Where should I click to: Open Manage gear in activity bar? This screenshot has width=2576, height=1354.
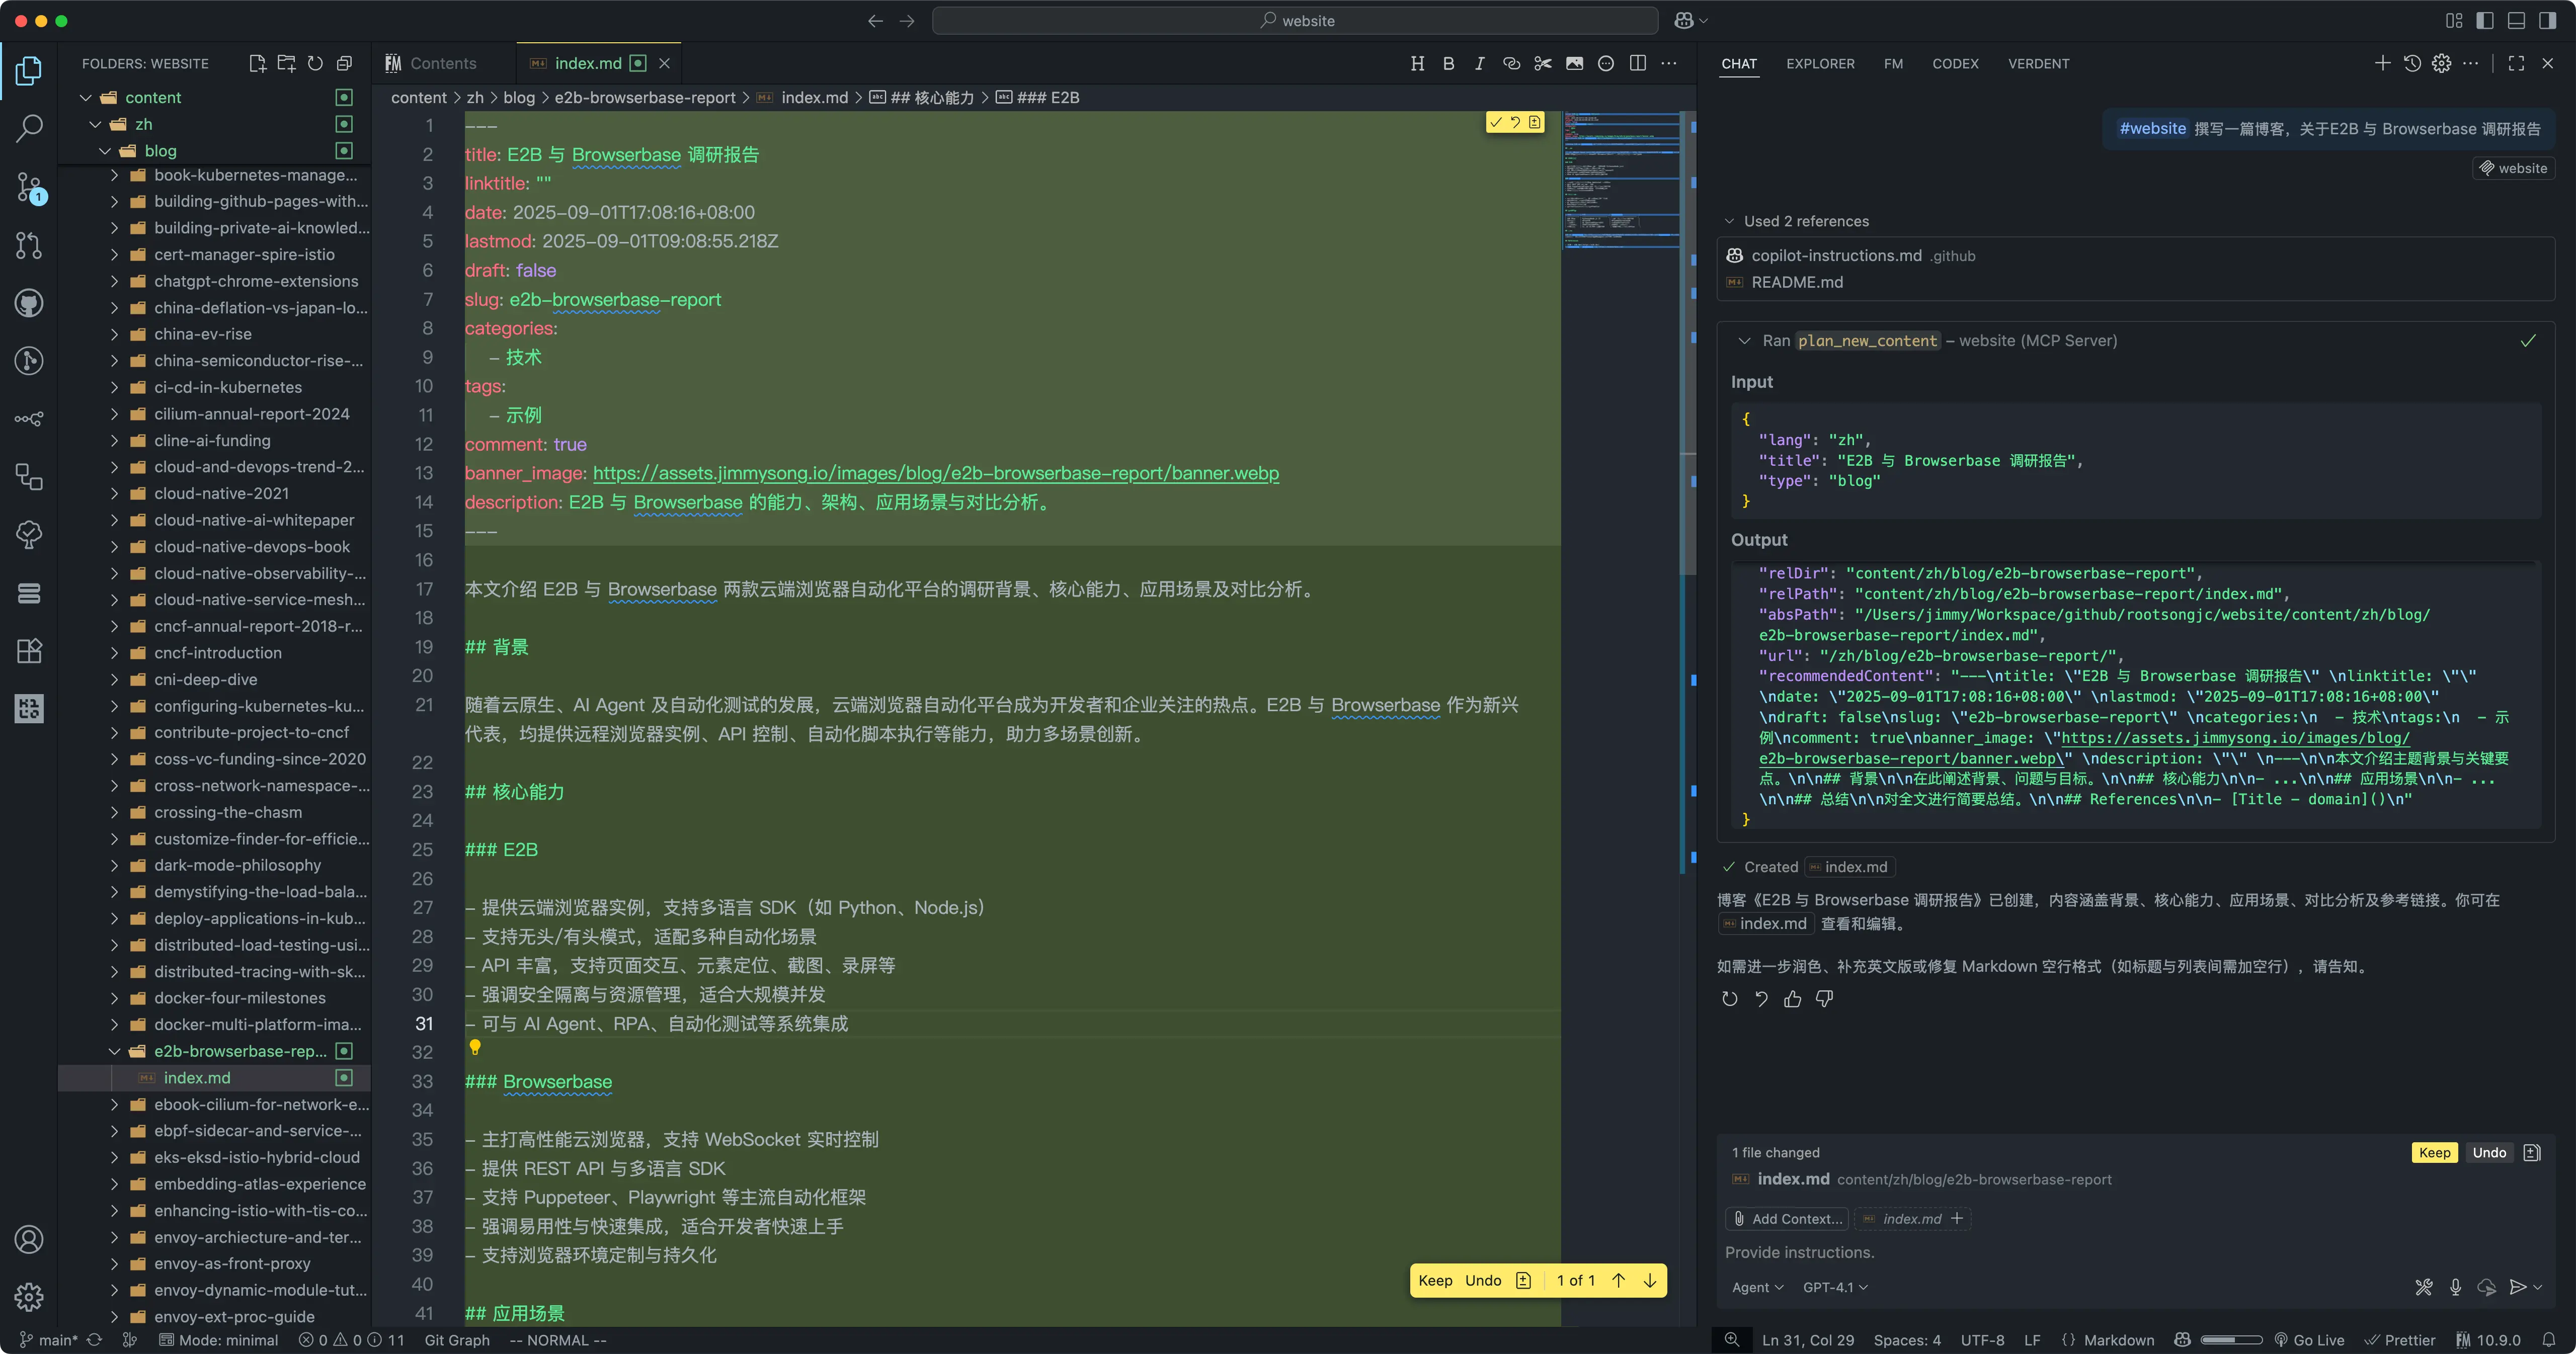click(29, 1297)
